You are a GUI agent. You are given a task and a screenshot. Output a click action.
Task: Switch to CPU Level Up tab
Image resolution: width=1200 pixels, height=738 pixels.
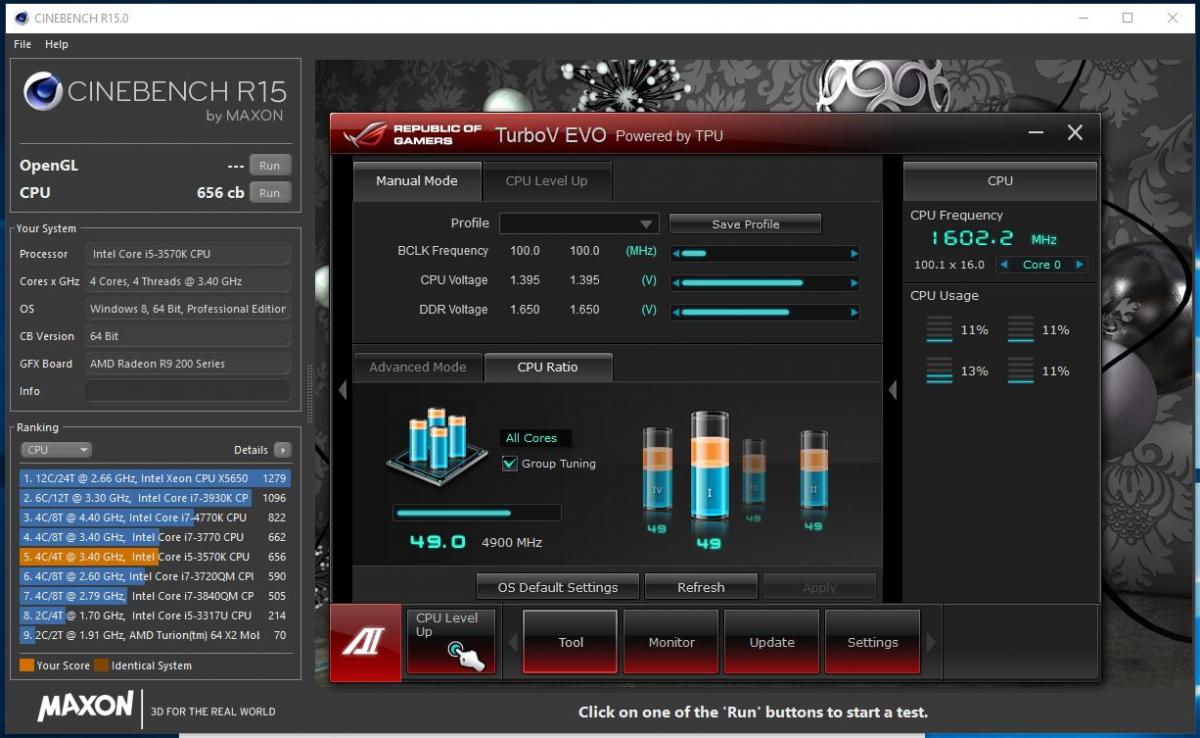(x=547, y=181)
